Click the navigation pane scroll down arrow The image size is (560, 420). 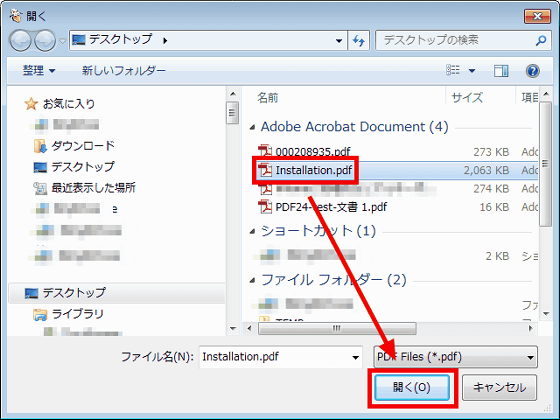point(233,329)
